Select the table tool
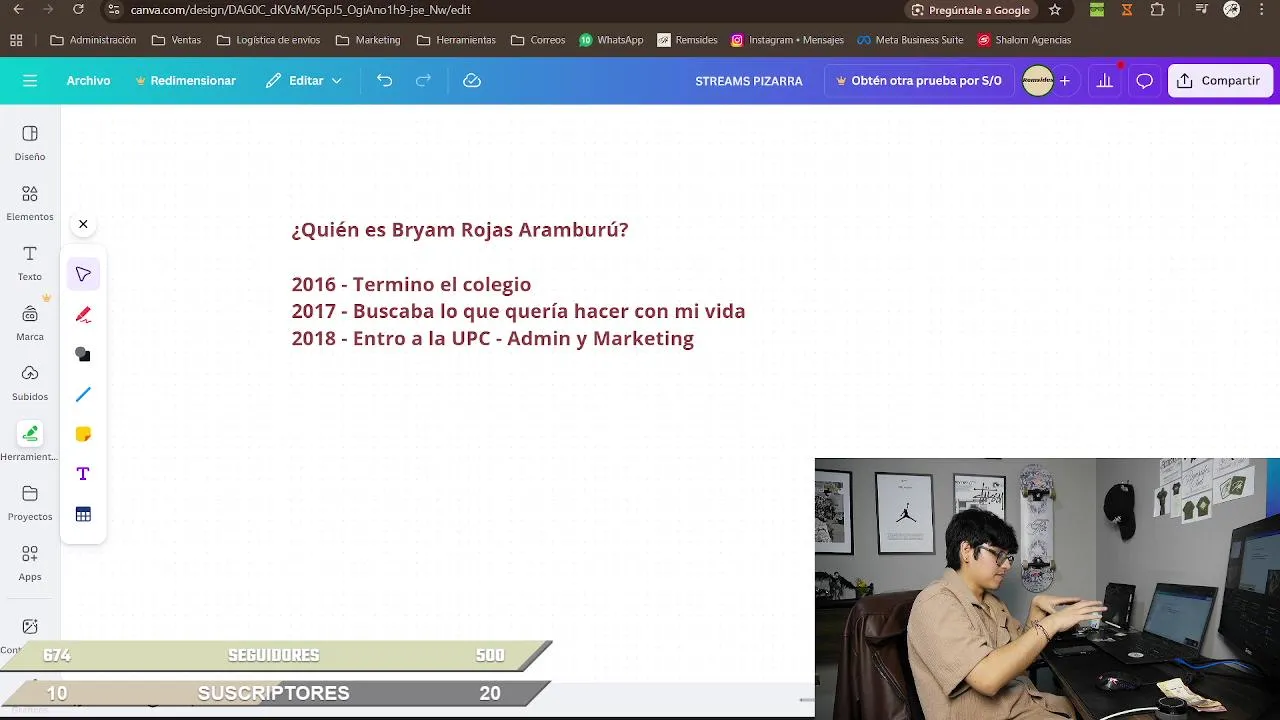The height and width of the screenshot is (720, 1280). (x=83, y=514)
